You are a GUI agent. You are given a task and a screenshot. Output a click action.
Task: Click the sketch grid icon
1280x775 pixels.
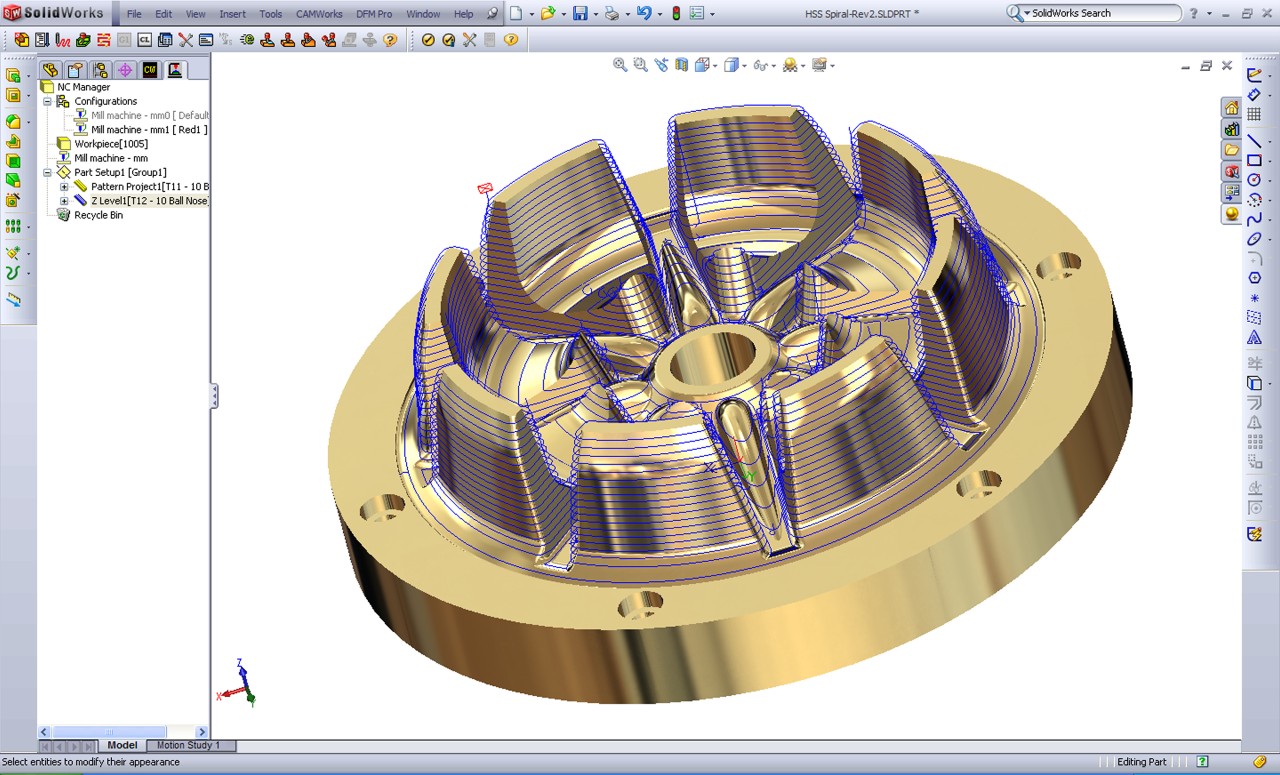[x=1254, y=115]
